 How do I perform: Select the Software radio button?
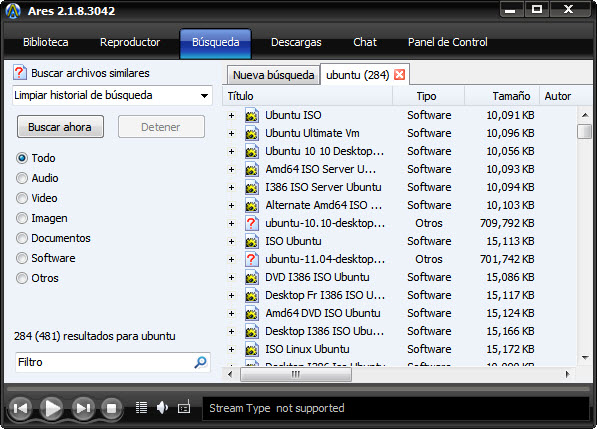click(22, 258)
